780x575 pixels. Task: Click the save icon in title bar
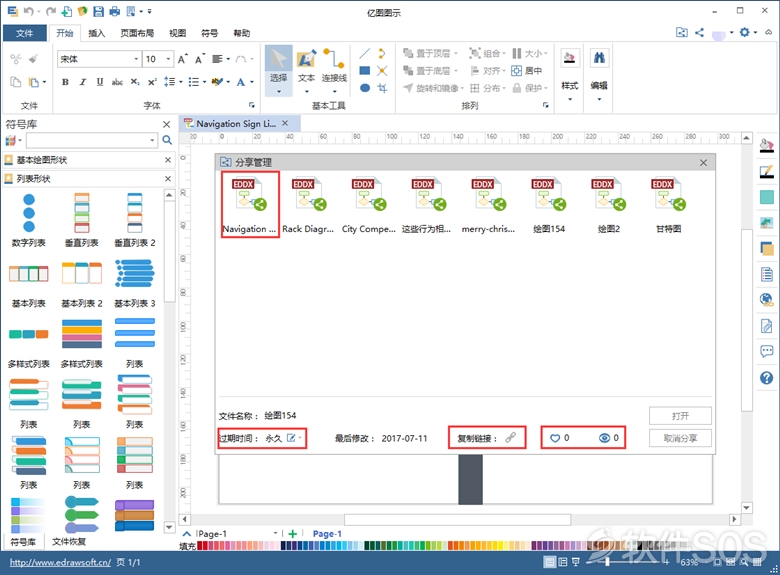tap(98, 11)
